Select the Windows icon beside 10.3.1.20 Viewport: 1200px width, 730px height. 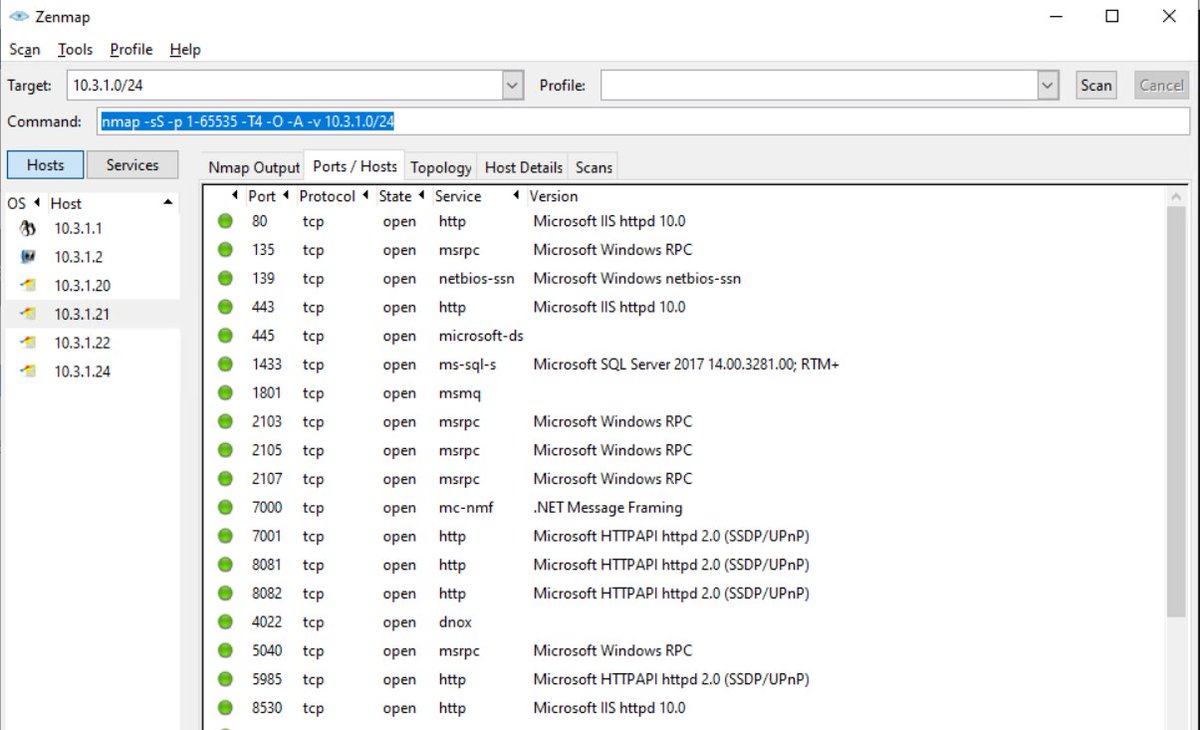coord(28,285)
